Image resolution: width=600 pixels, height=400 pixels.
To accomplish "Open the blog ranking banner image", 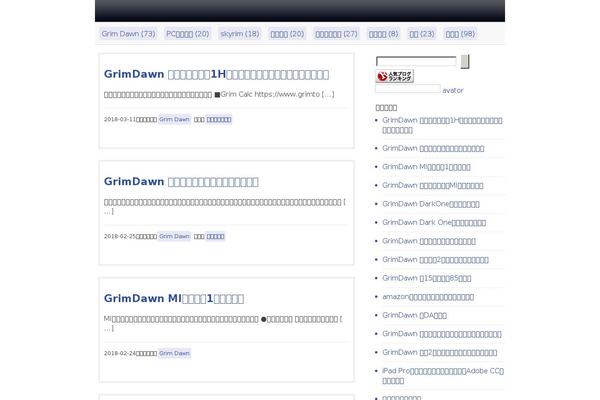I will coord(395,76).
